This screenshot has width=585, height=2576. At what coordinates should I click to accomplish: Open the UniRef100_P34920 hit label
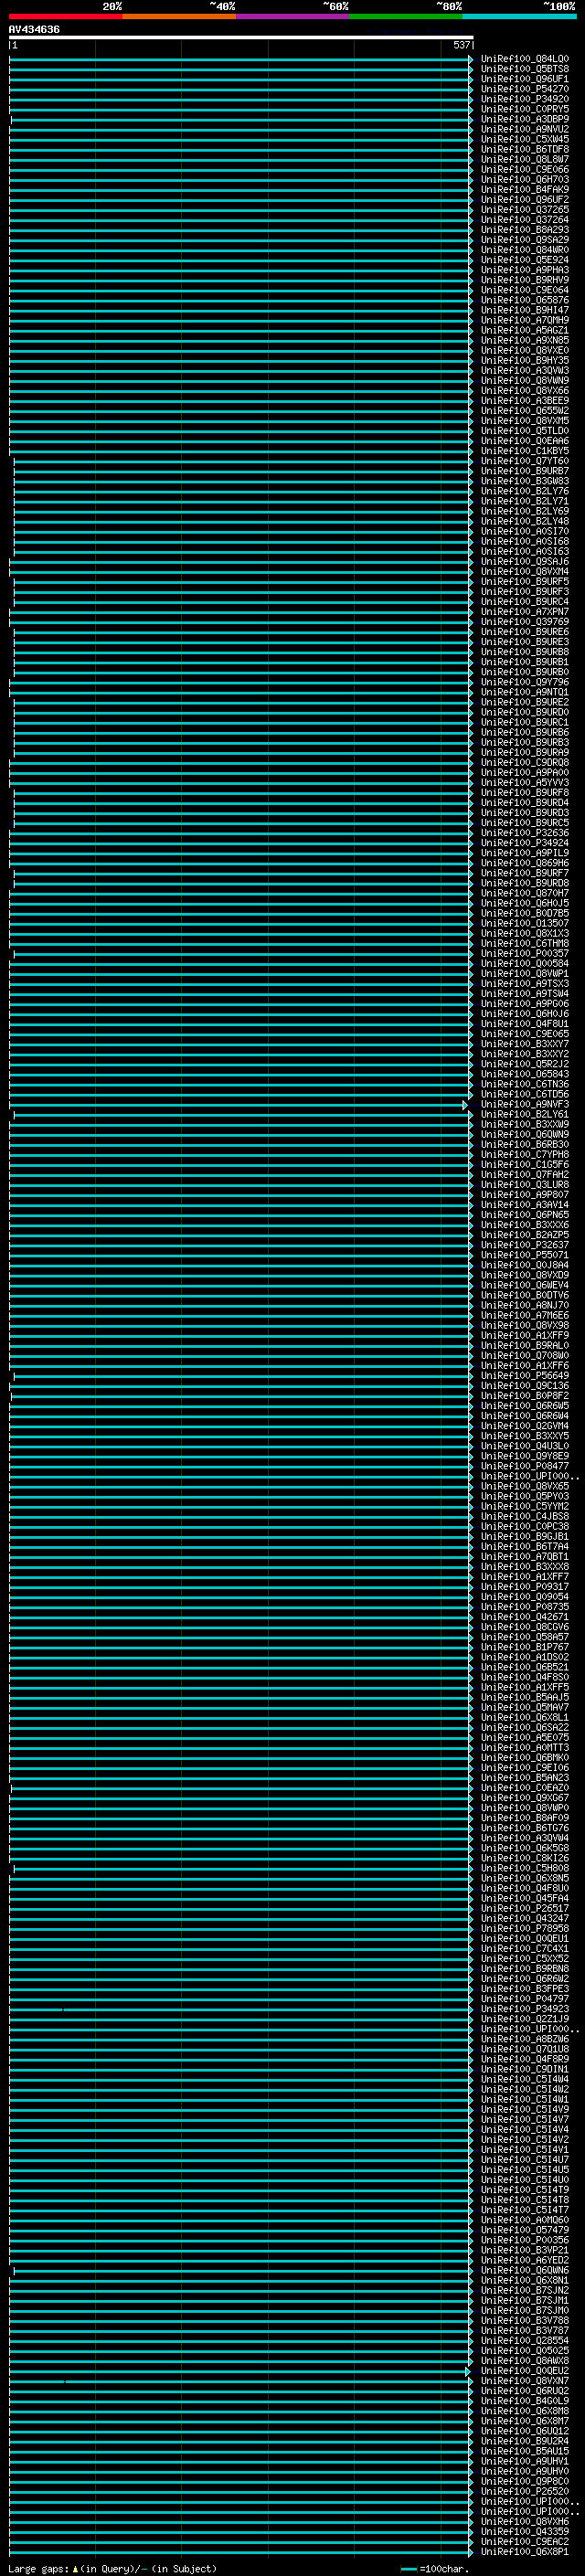[525, 99]
